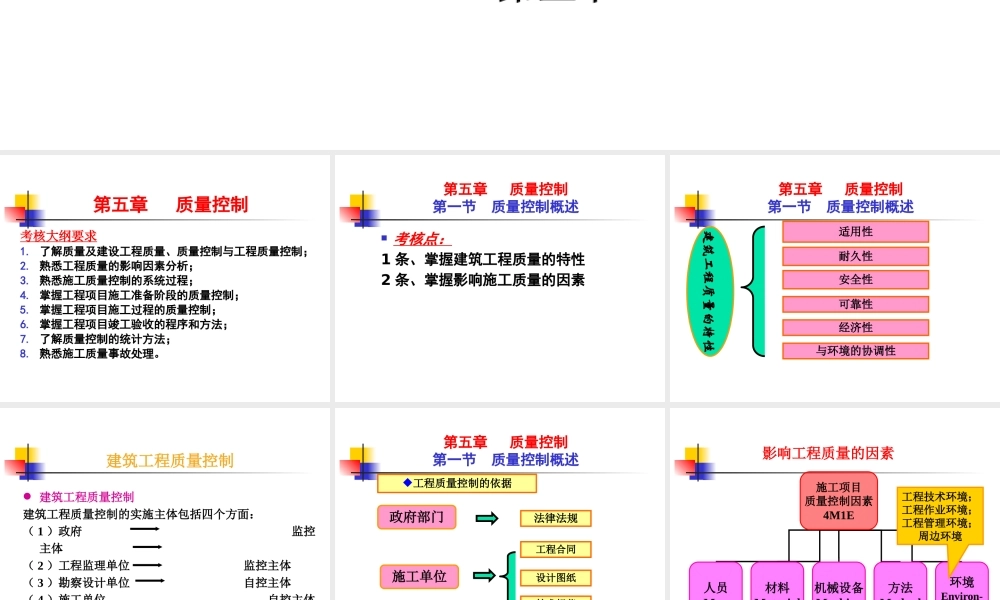Image resolution: width=1000 pixels, height=600 pixels.
Task: Click the 第五章 质量控制 title above 考核大纲要求
Action: (x=170, y=204)
